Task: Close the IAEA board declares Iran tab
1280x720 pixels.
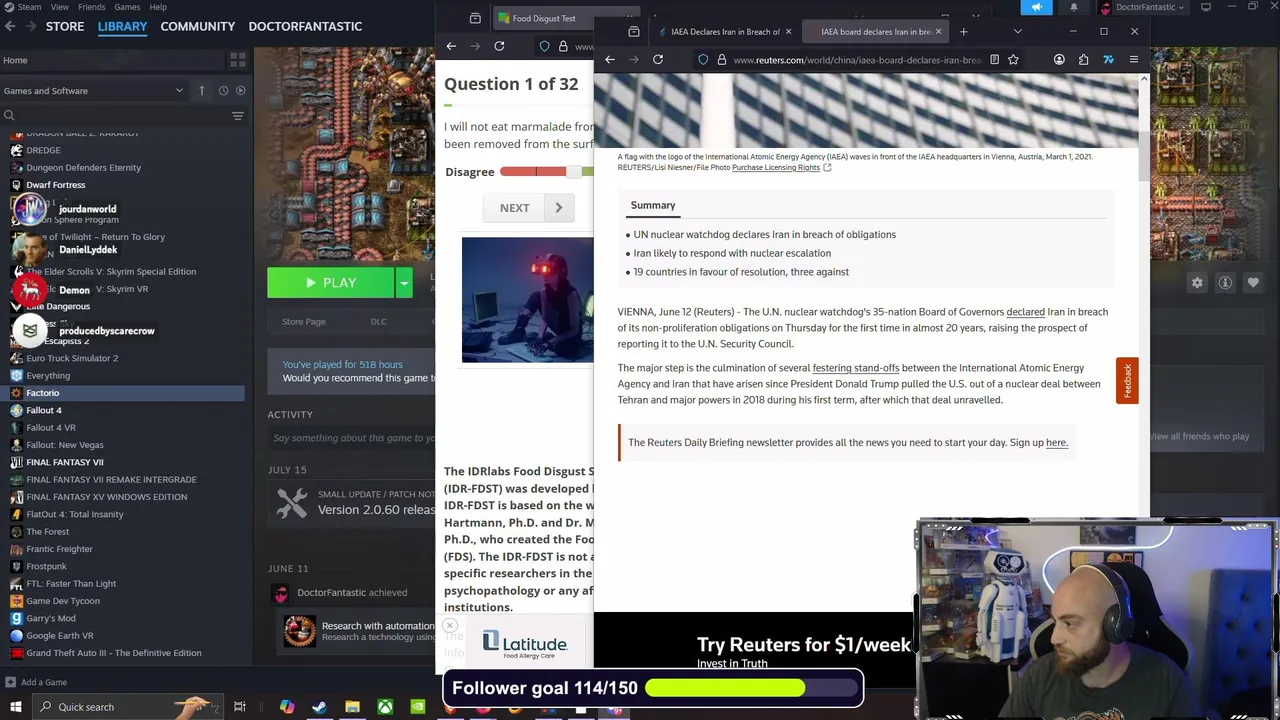Action: click(938, 32)
